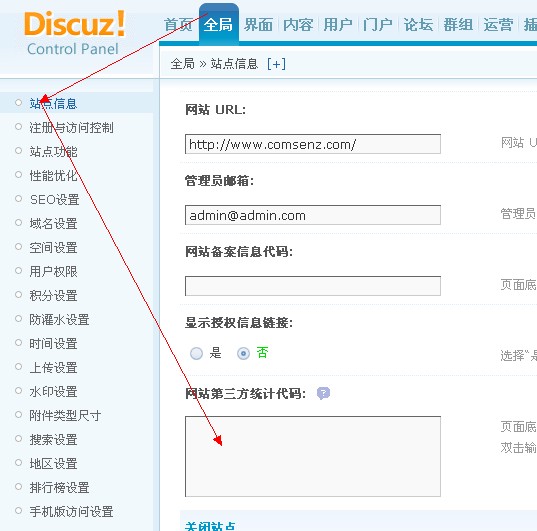Go to the 论坛 tab

click(418, 25)
